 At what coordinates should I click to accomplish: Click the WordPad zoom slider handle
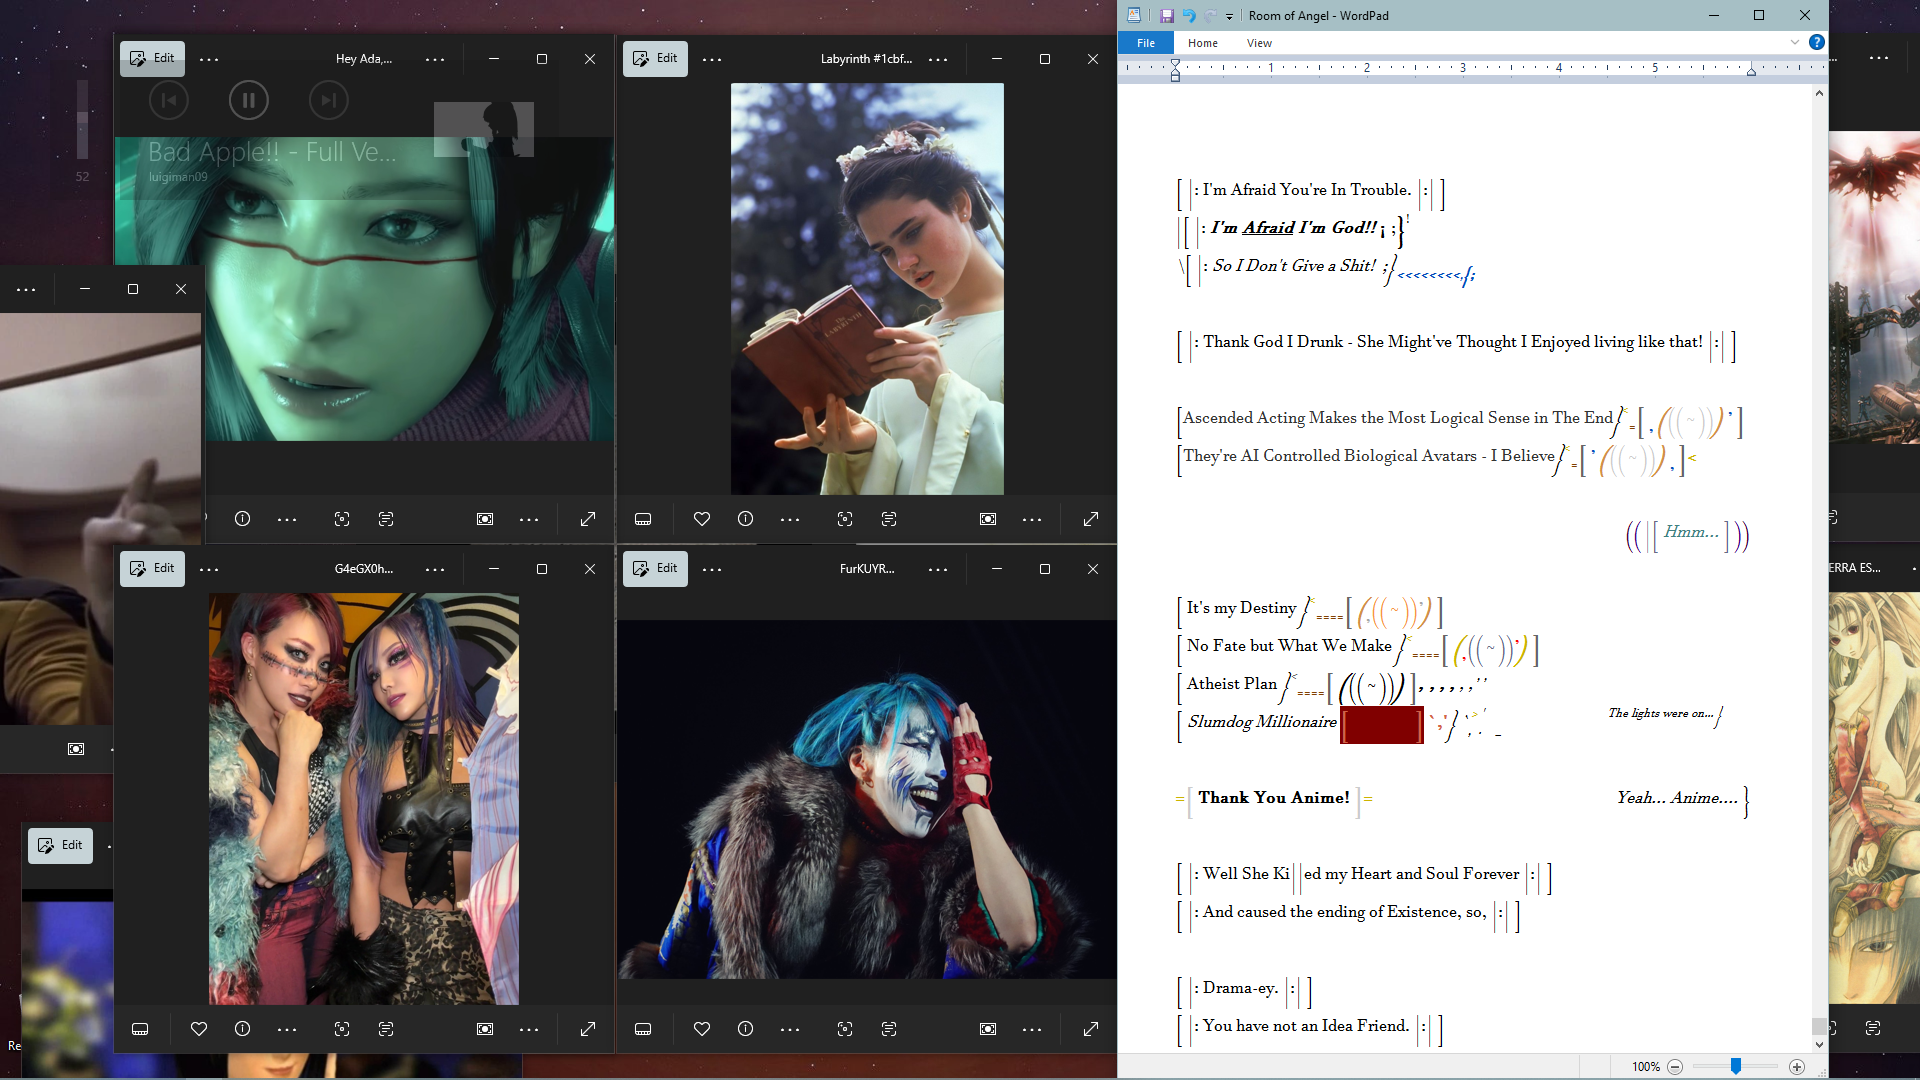click(x=1736, y=1067)
